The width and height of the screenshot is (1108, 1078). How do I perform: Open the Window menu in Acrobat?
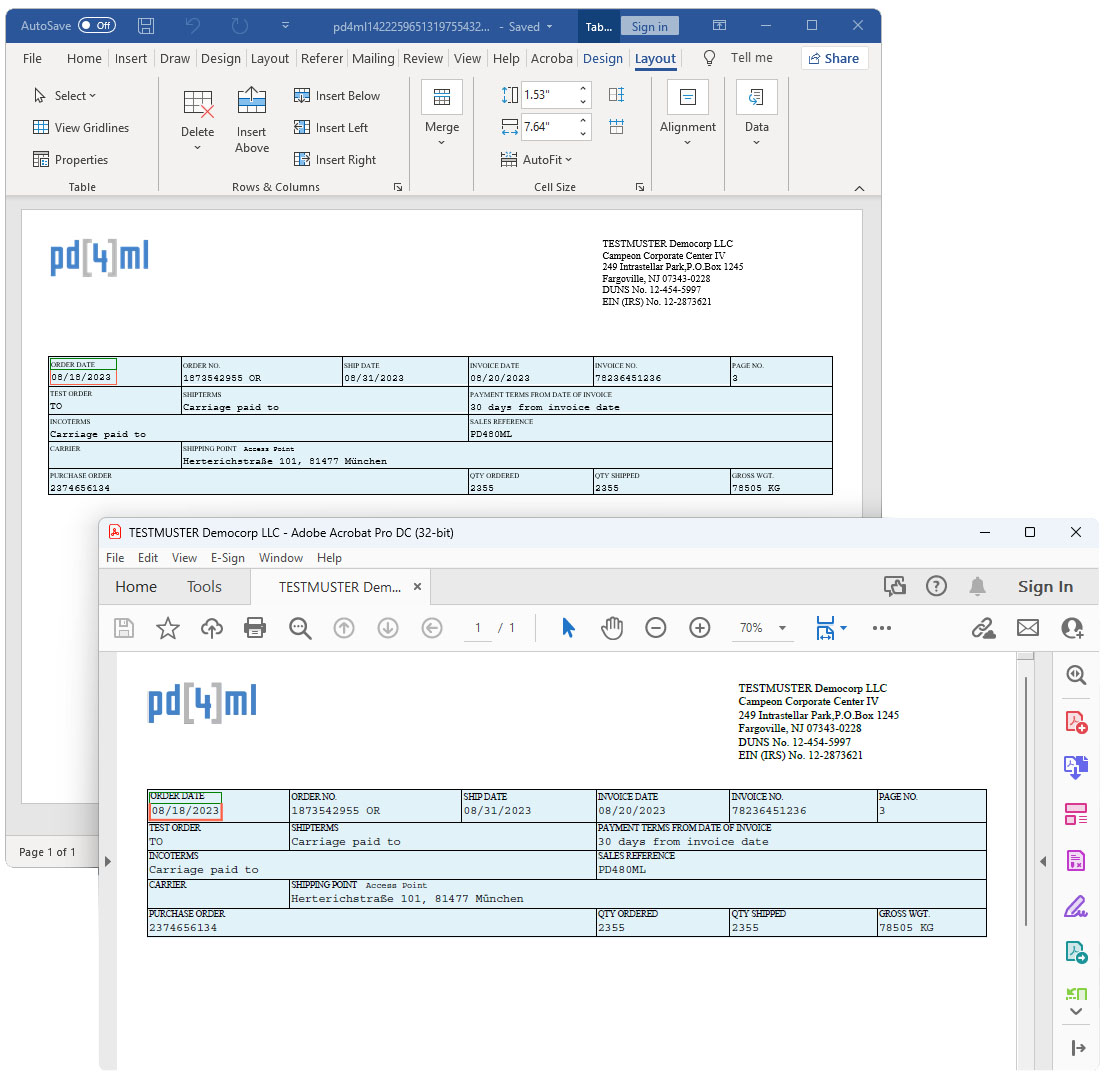coord(281,557)
